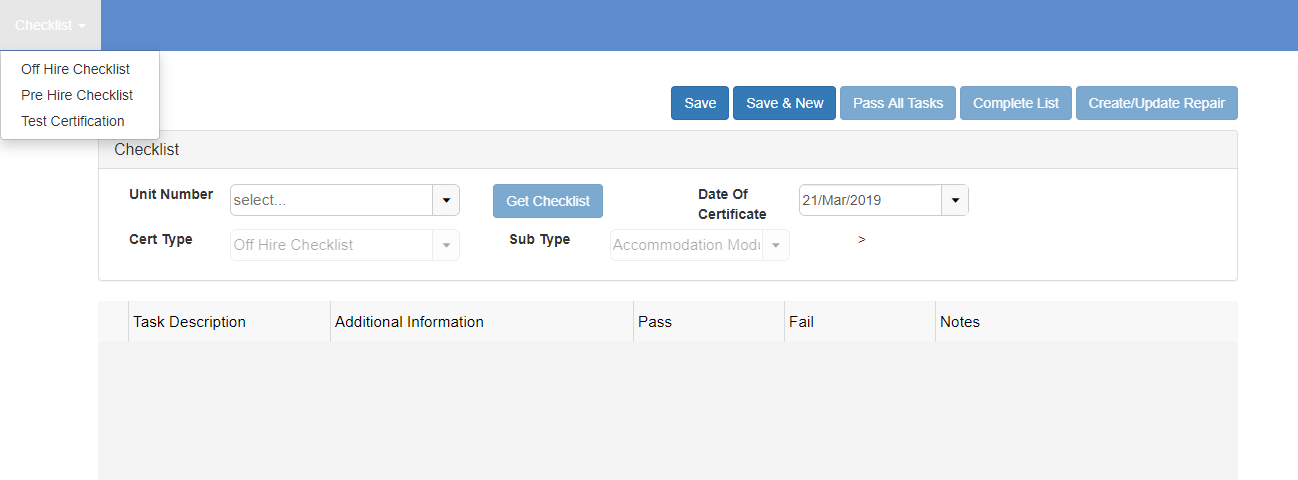Click the Additional Information column header
1298x480 pixels.
coord(409,322)
